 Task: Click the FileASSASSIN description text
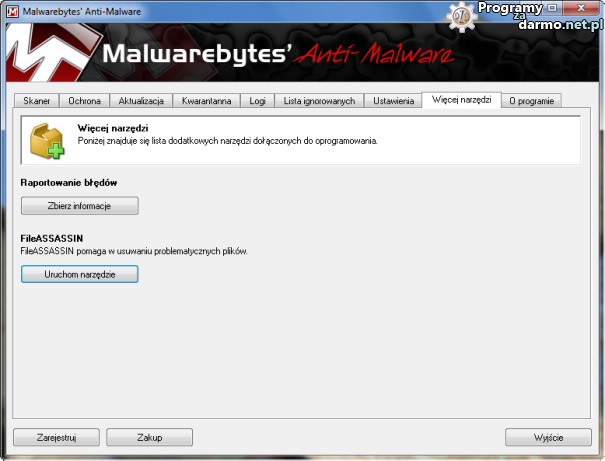tap(135, 251)
